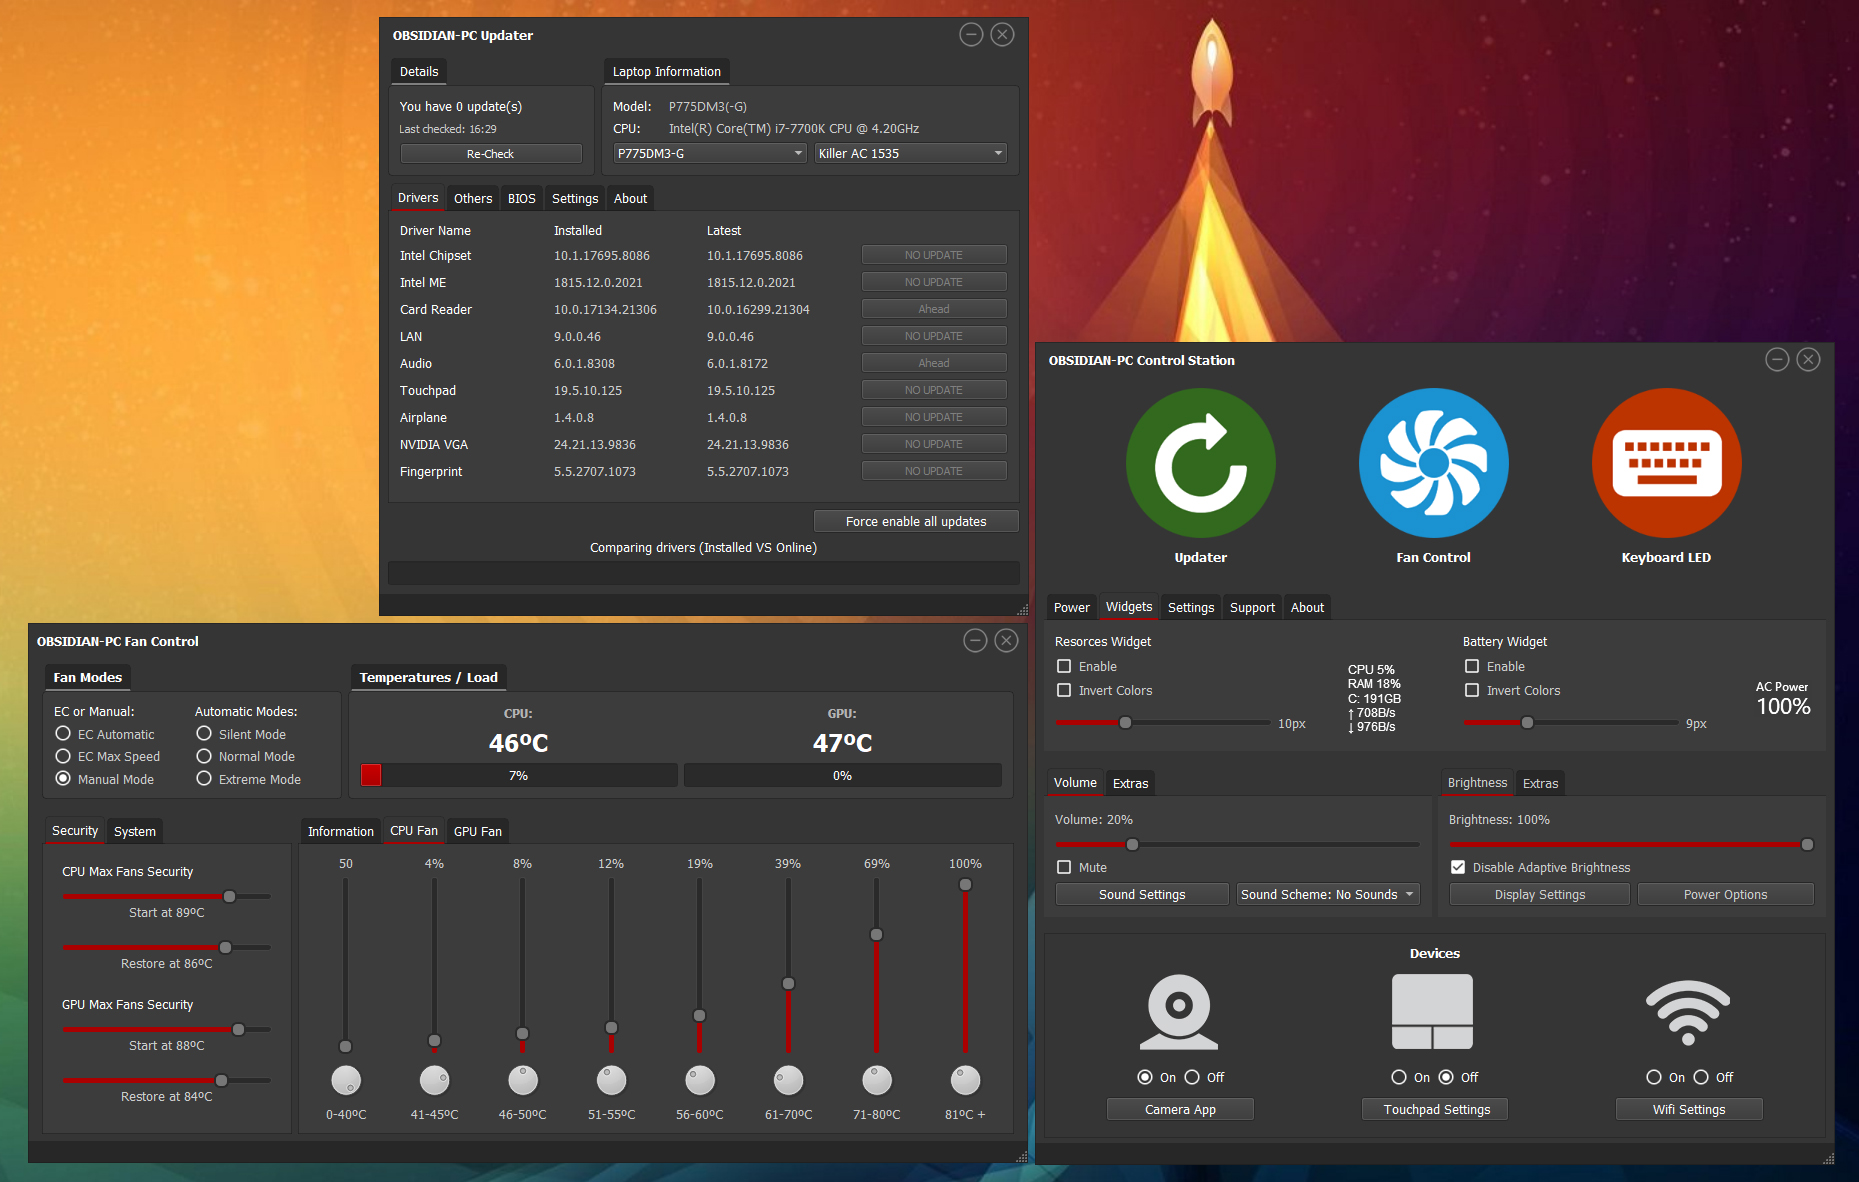Open the Camera App
Screen dimensions: 1859x1182
(x=1180, y=1109)
